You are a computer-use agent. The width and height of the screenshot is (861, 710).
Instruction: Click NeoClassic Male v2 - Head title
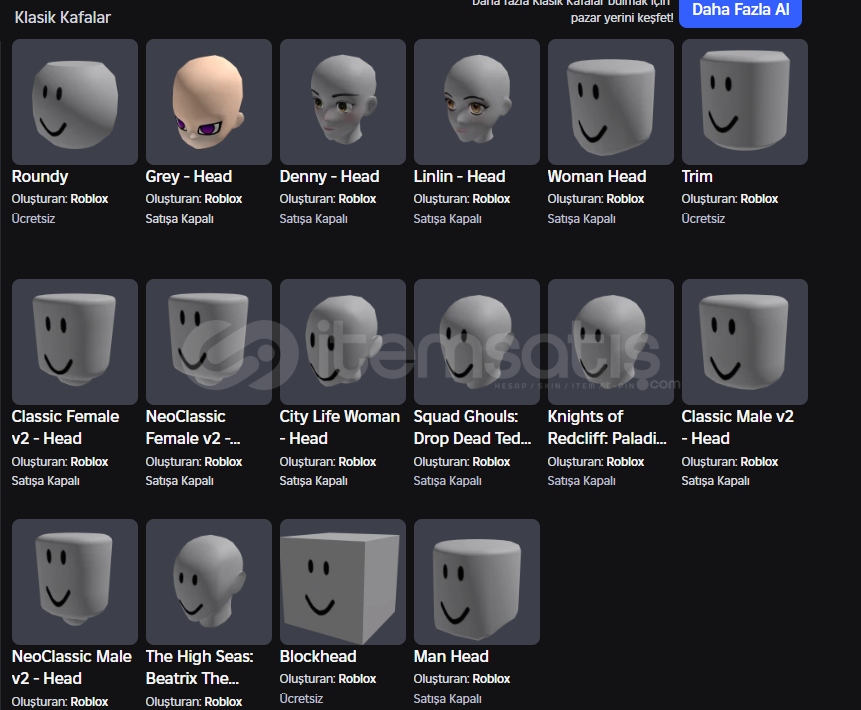click(x=72, y=667)
